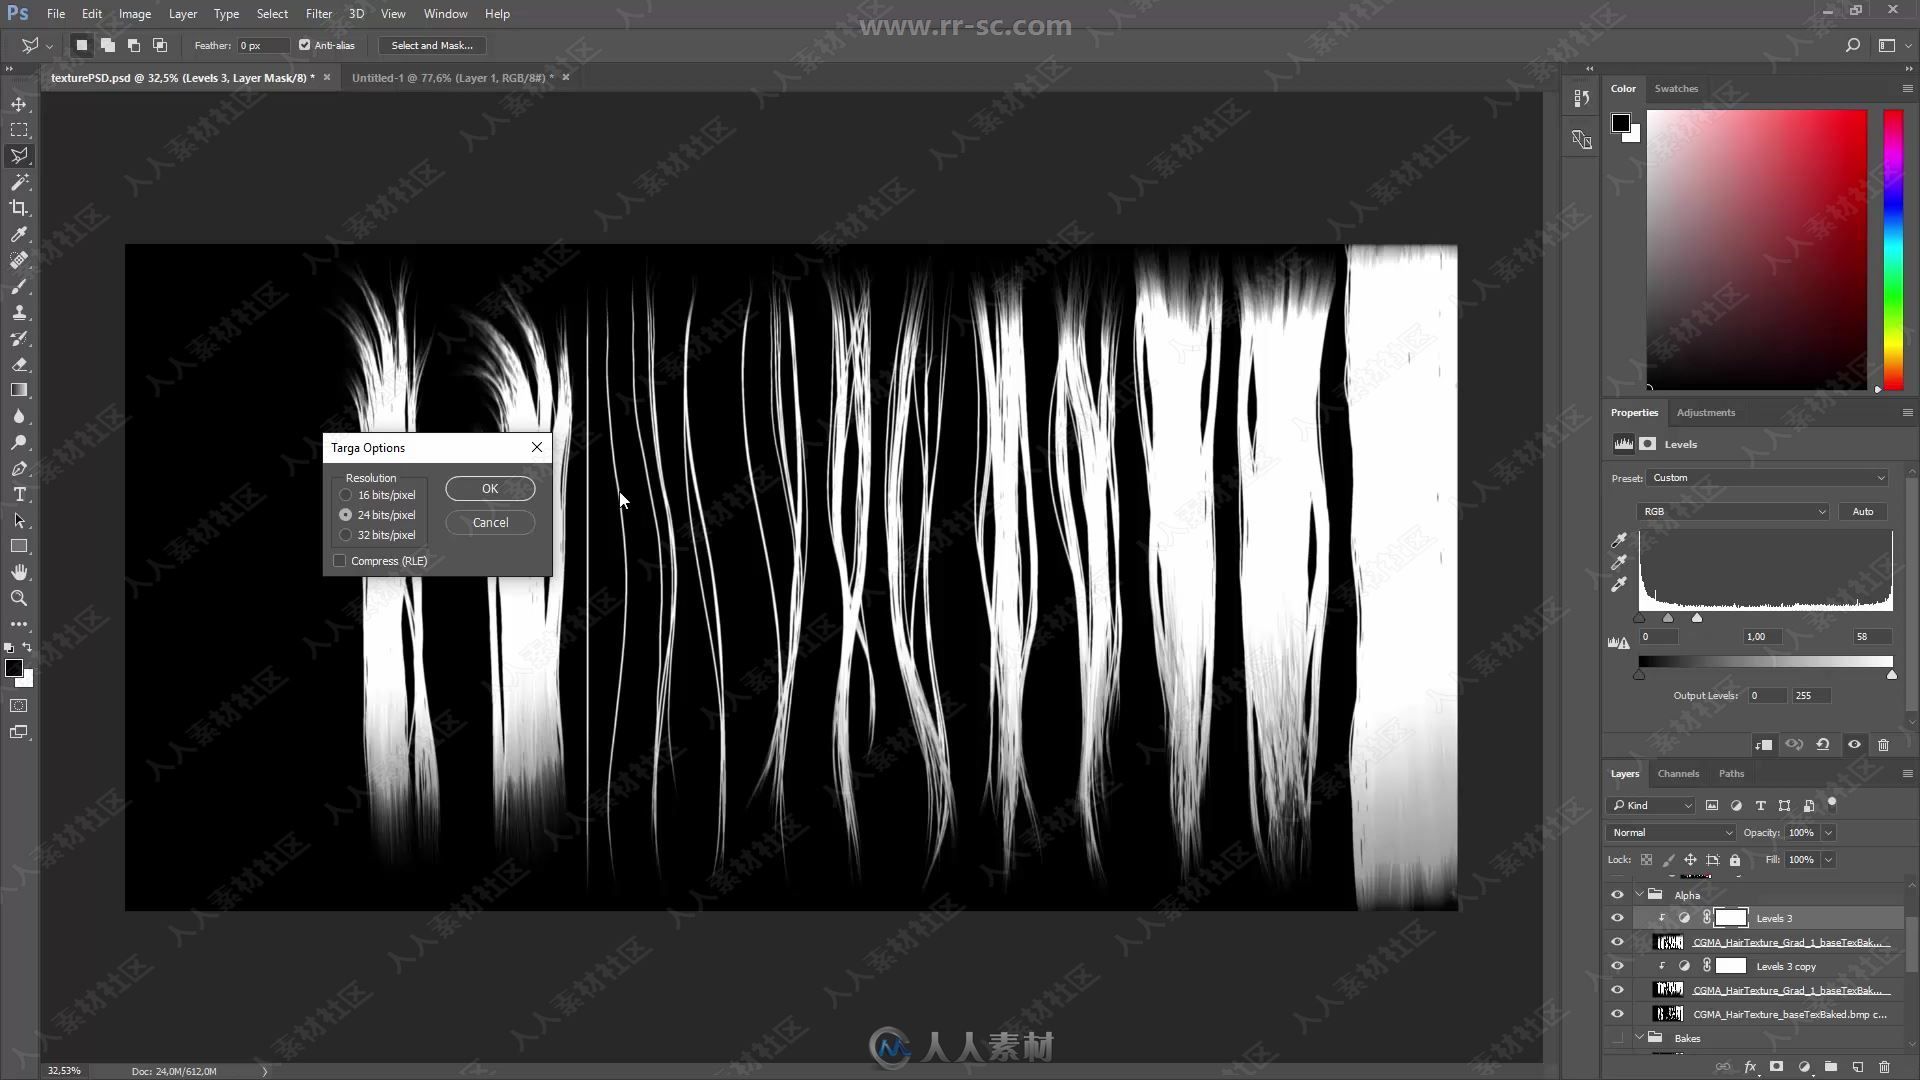This screenshot has width=1920, height=1080.
Task: Select the Rectangular Marquee tool
Action: [18, 129]
